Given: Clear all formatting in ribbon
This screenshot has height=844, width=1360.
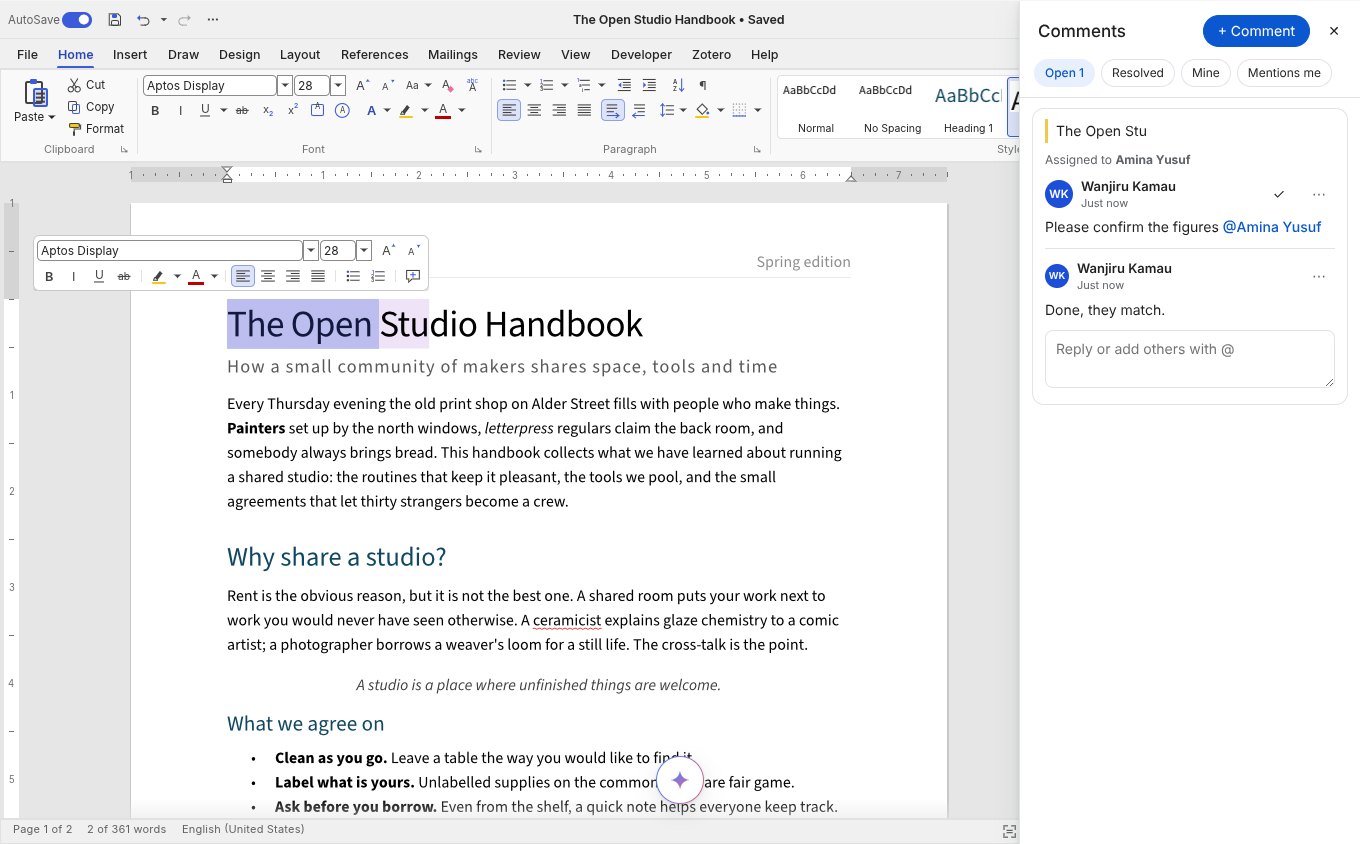Looking at the screenshot, I should [447, 85].
